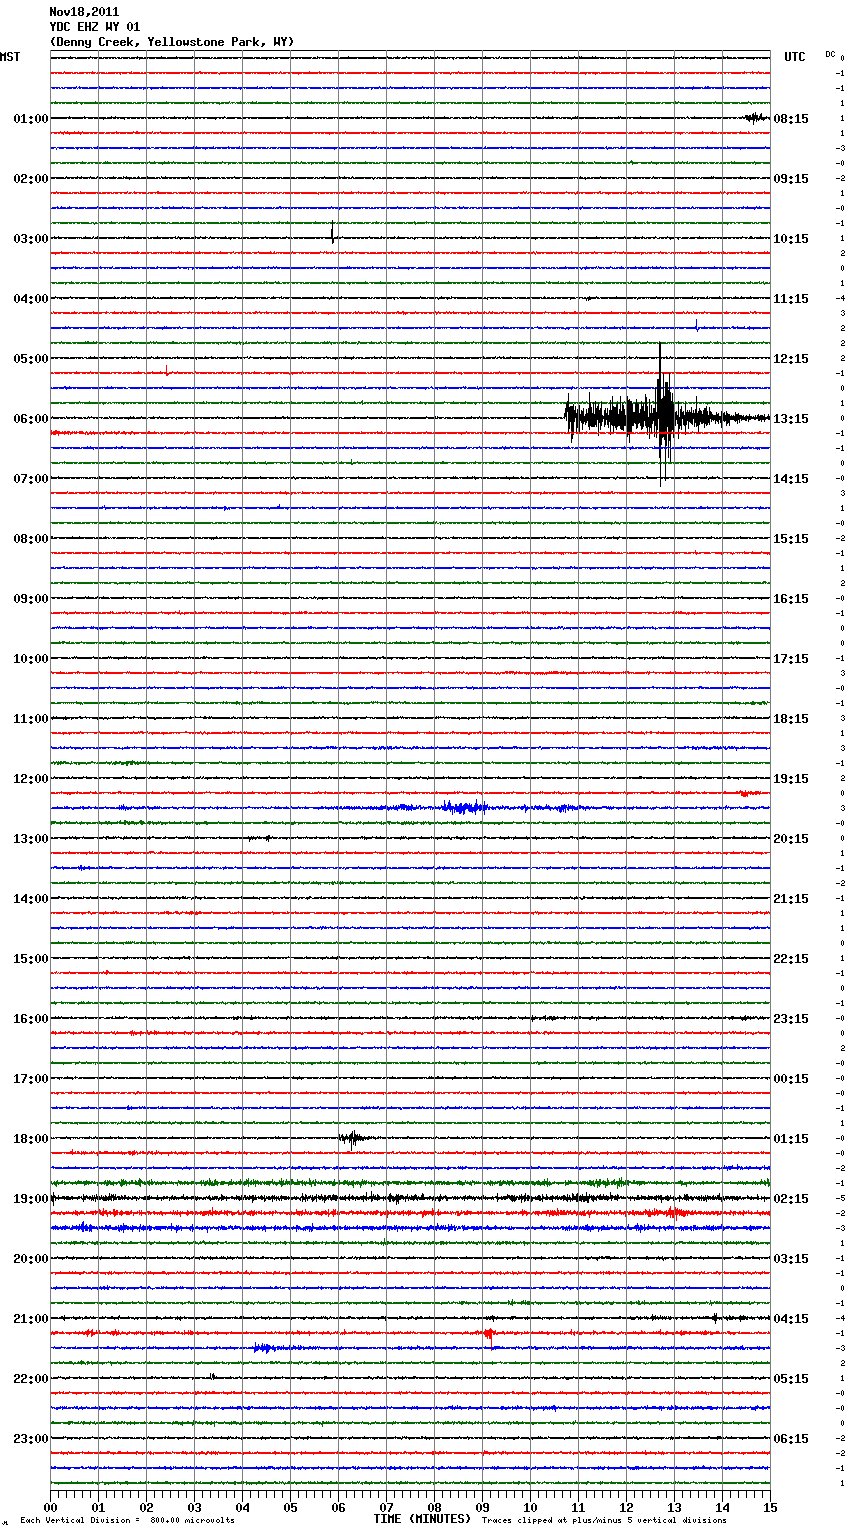Click the 08:15 UTC time label

(791, 119)
